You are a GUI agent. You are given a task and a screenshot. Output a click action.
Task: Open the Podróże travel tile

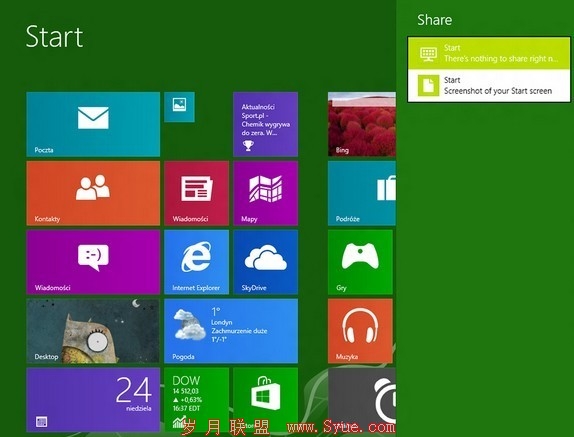(362, 193)
